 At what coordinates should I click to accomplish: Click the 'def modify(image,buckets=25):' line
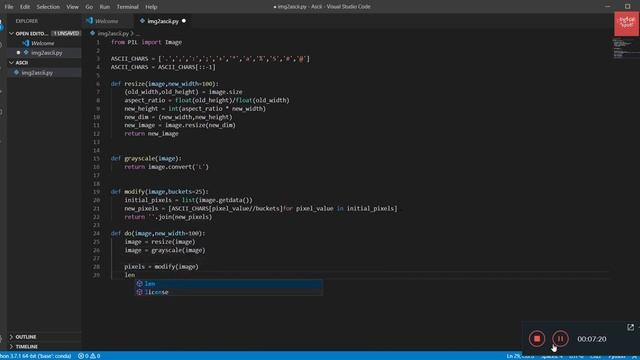159,192
